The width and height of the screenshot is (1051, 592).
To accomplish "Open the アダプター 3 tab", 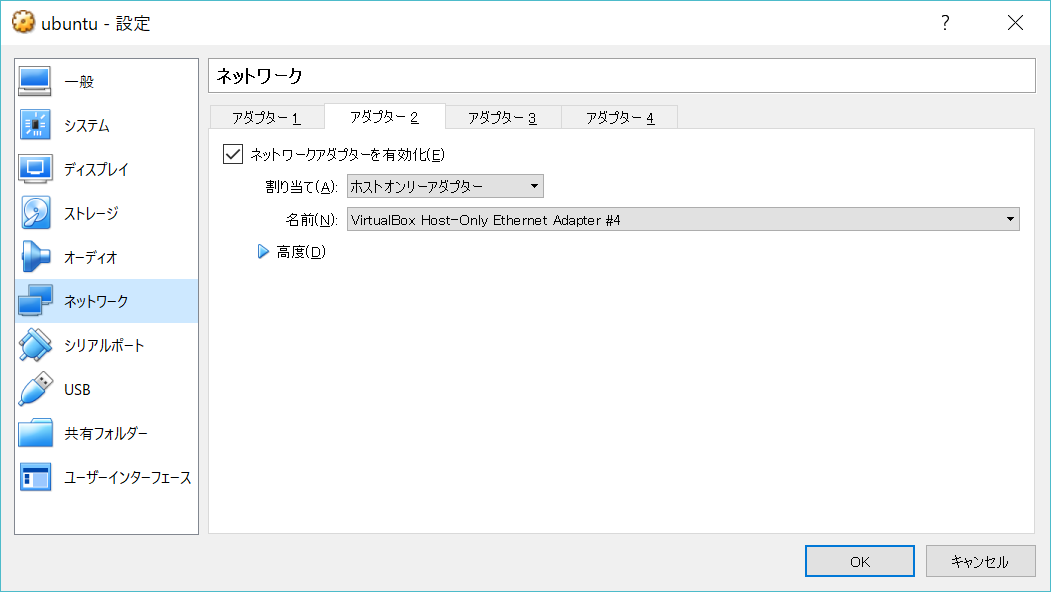I will (502, 116).
